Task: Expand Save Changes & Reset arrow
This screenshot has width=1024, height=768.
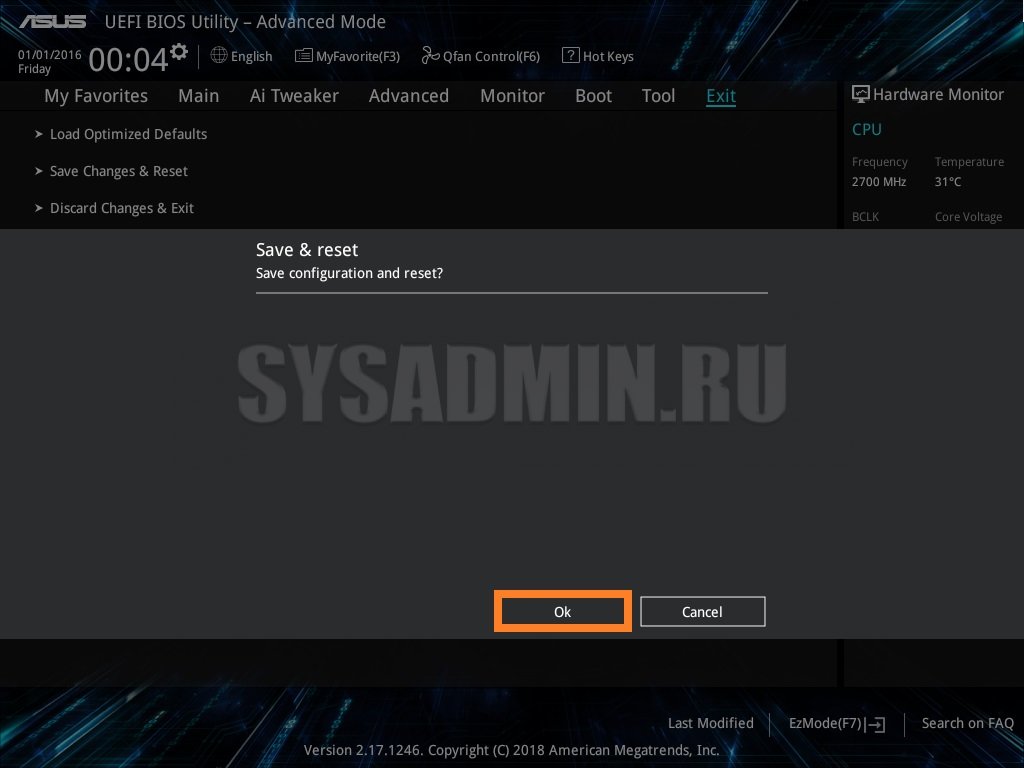Action: click(39, 171)
